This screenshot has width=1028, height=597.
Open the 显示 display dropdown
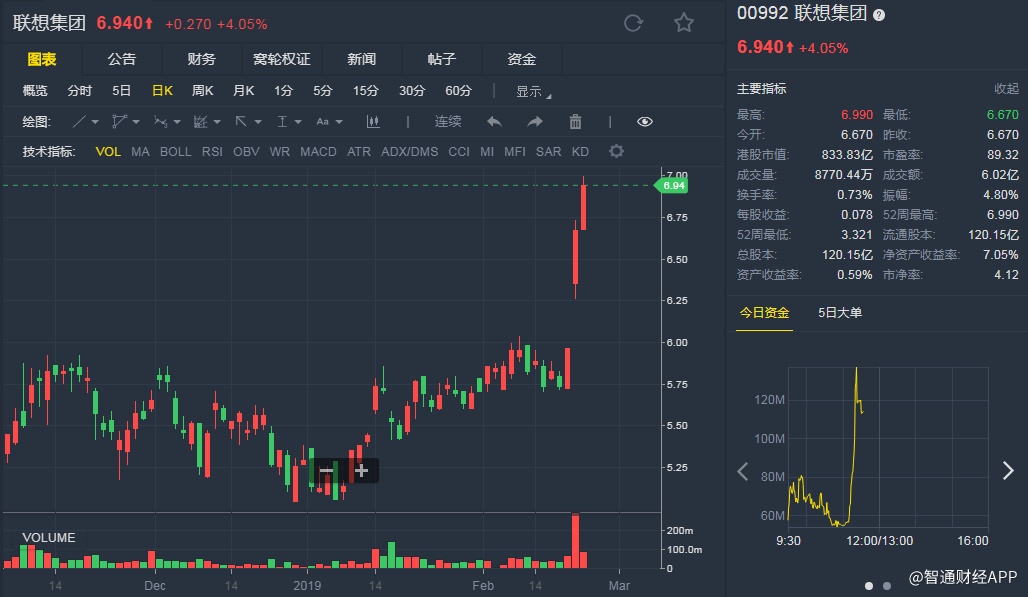pyautogui.click(x=533, y=91)
